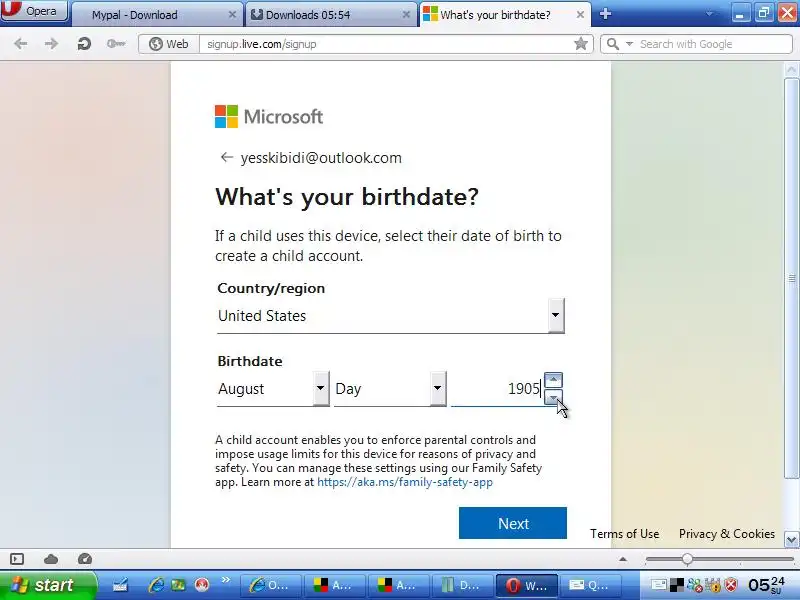The width and height of the screenshot is (800, 600).
Task: Click the network users tray icon
Action: [694, 585]
